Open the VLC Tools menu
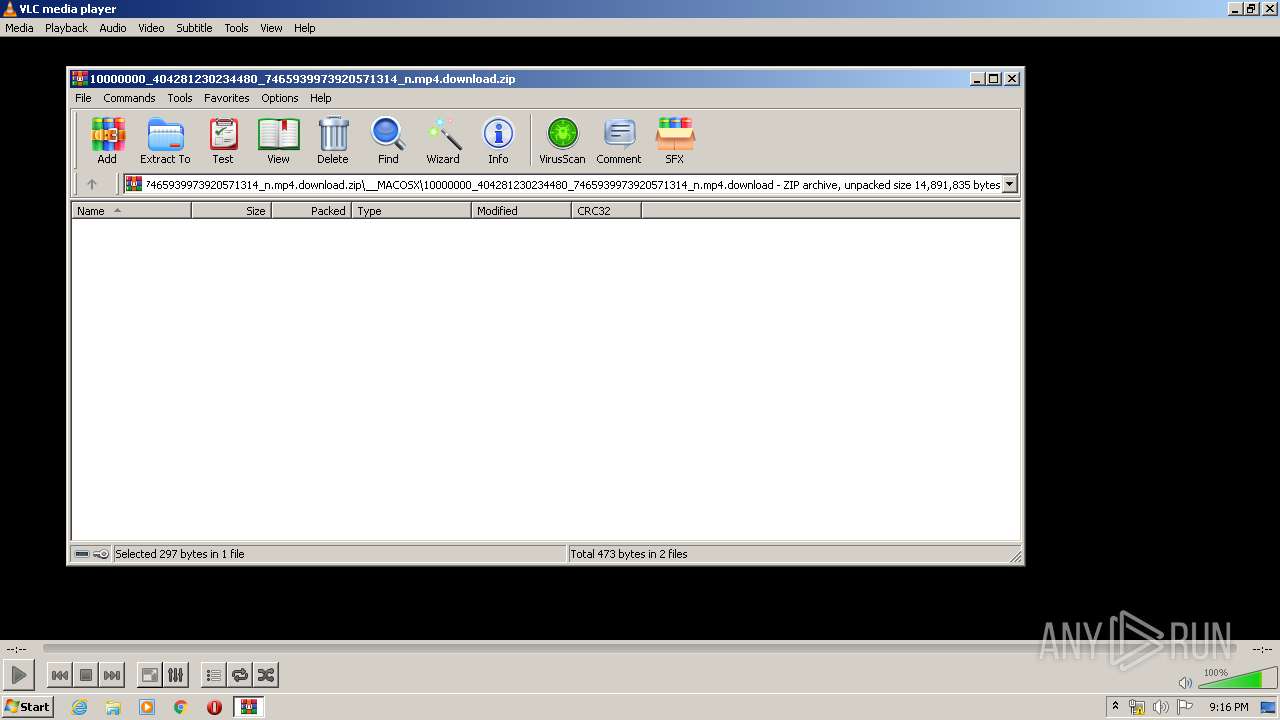Image resolution: width=1280 pixels, height=720 pixels. pyautogui.click(x=236, y=28)
